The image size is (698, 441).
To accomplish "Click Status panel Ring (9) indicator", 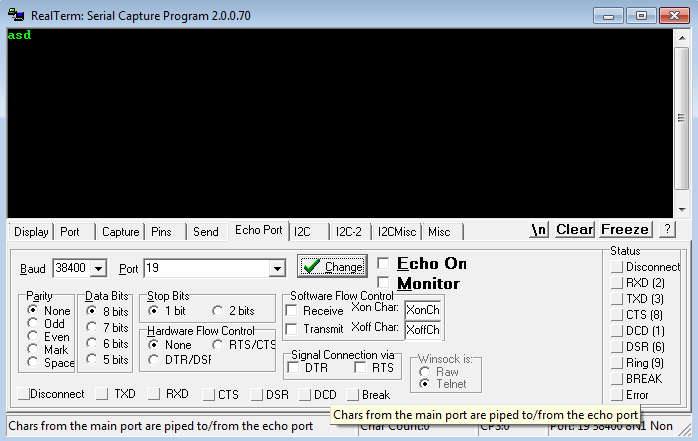I will (x=617, y=363).
